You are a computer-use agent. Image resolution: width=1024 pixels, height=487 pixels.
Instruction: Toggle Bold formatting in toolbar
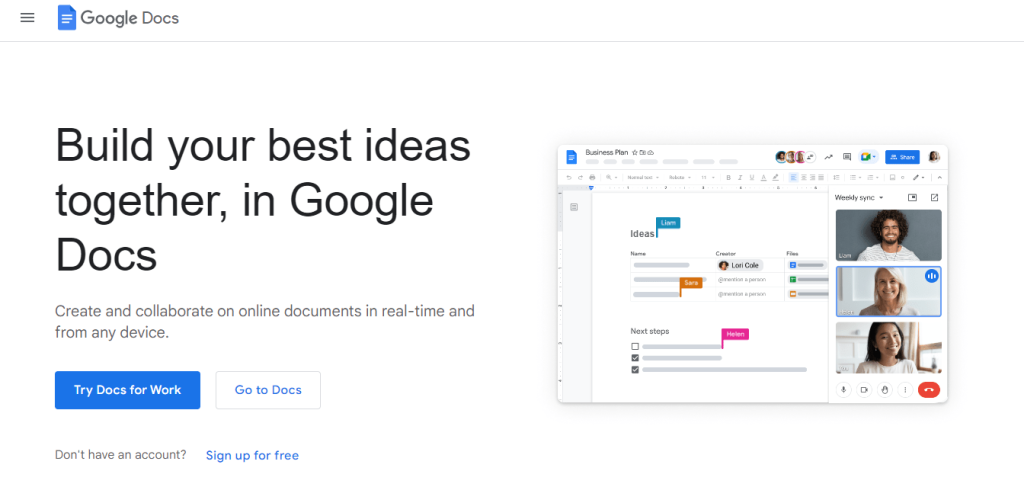[x=729, y=178]
